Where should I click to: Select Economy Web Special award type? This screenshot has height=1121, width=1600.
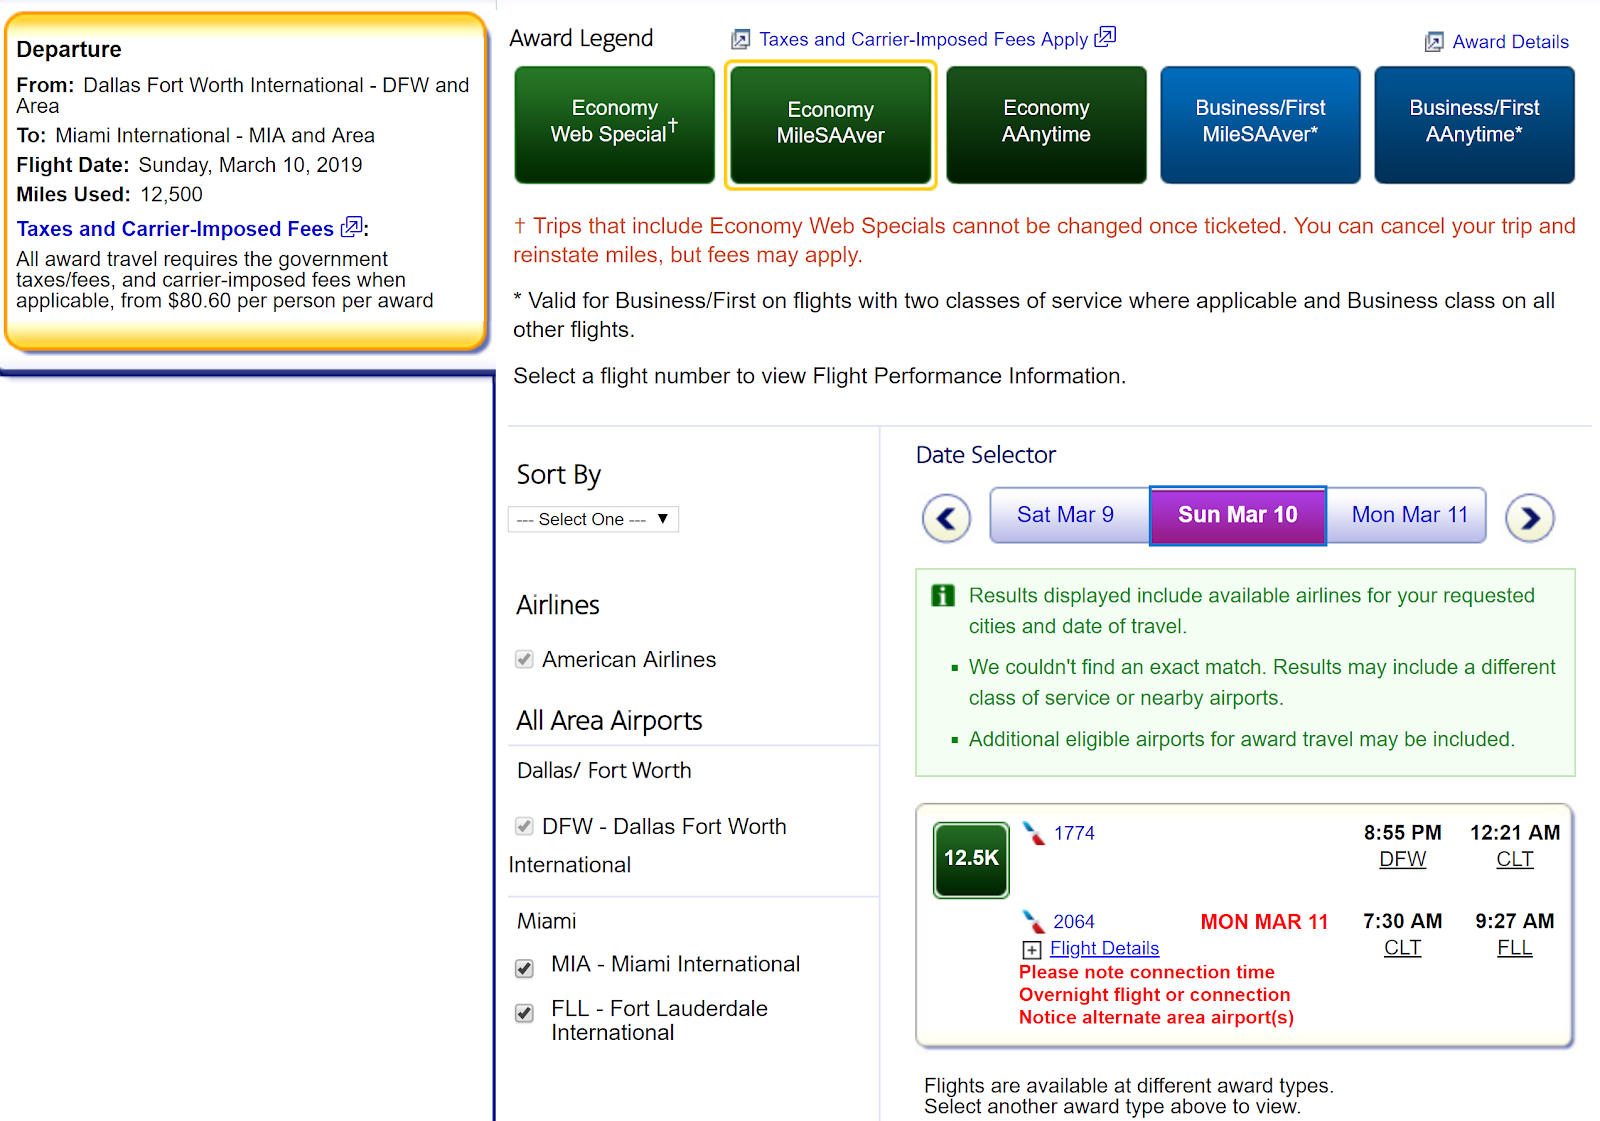point(615,125)
